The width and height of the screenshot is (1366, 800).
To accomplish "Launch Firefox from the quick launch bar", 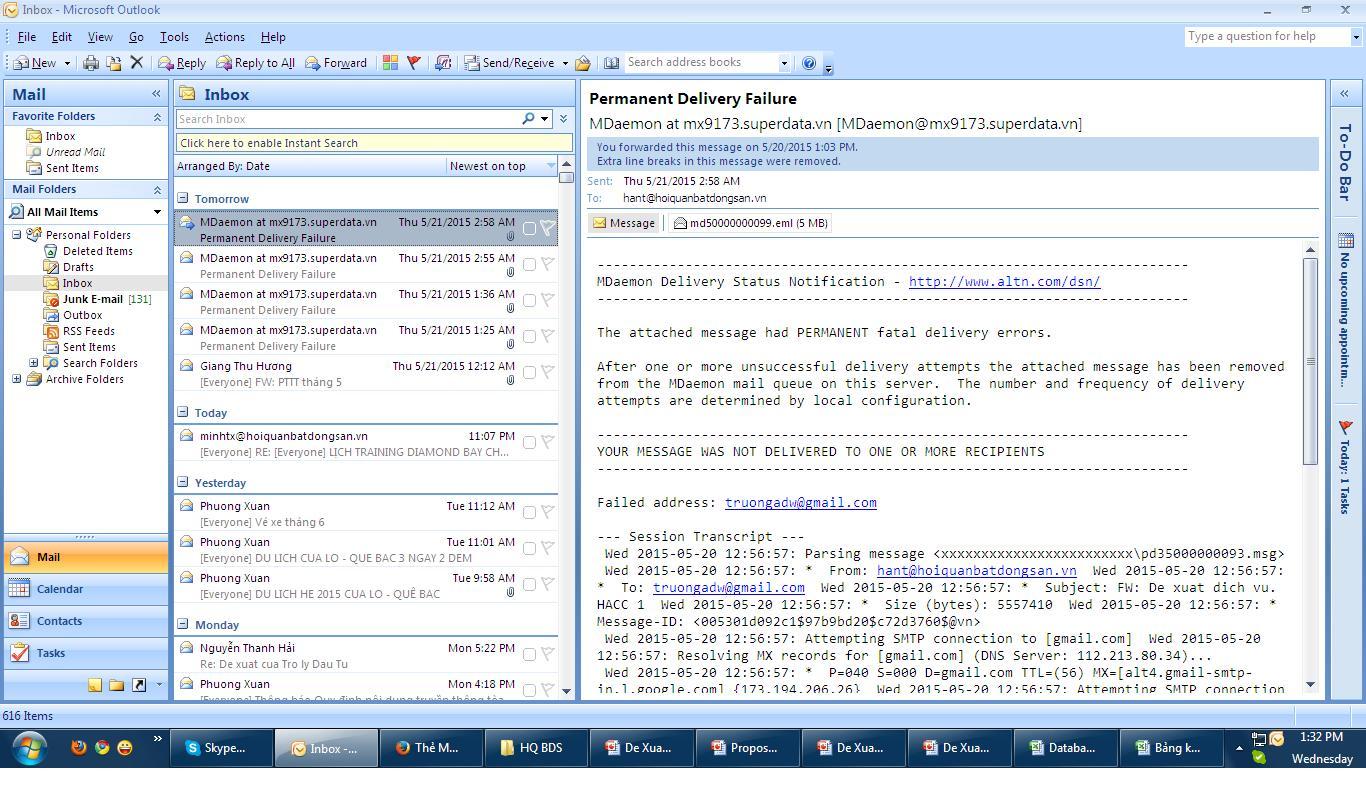I will point(78,747).
